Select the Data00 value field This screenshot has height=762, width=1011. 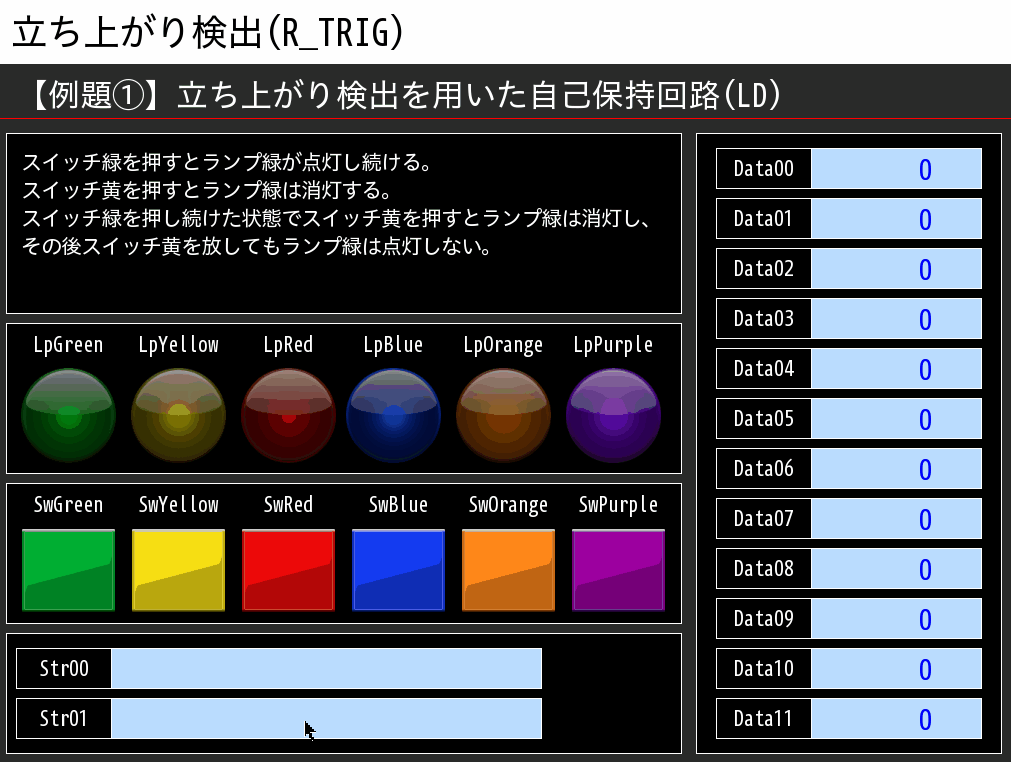[896, 169]
